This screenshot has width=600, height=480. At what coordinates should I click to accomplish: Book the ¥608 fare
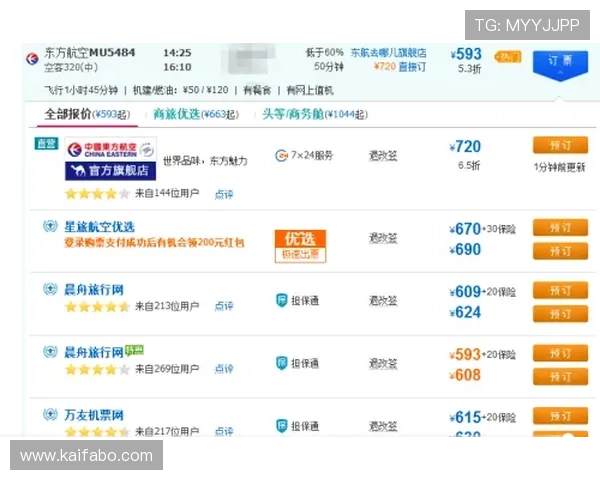coord(560,376)
